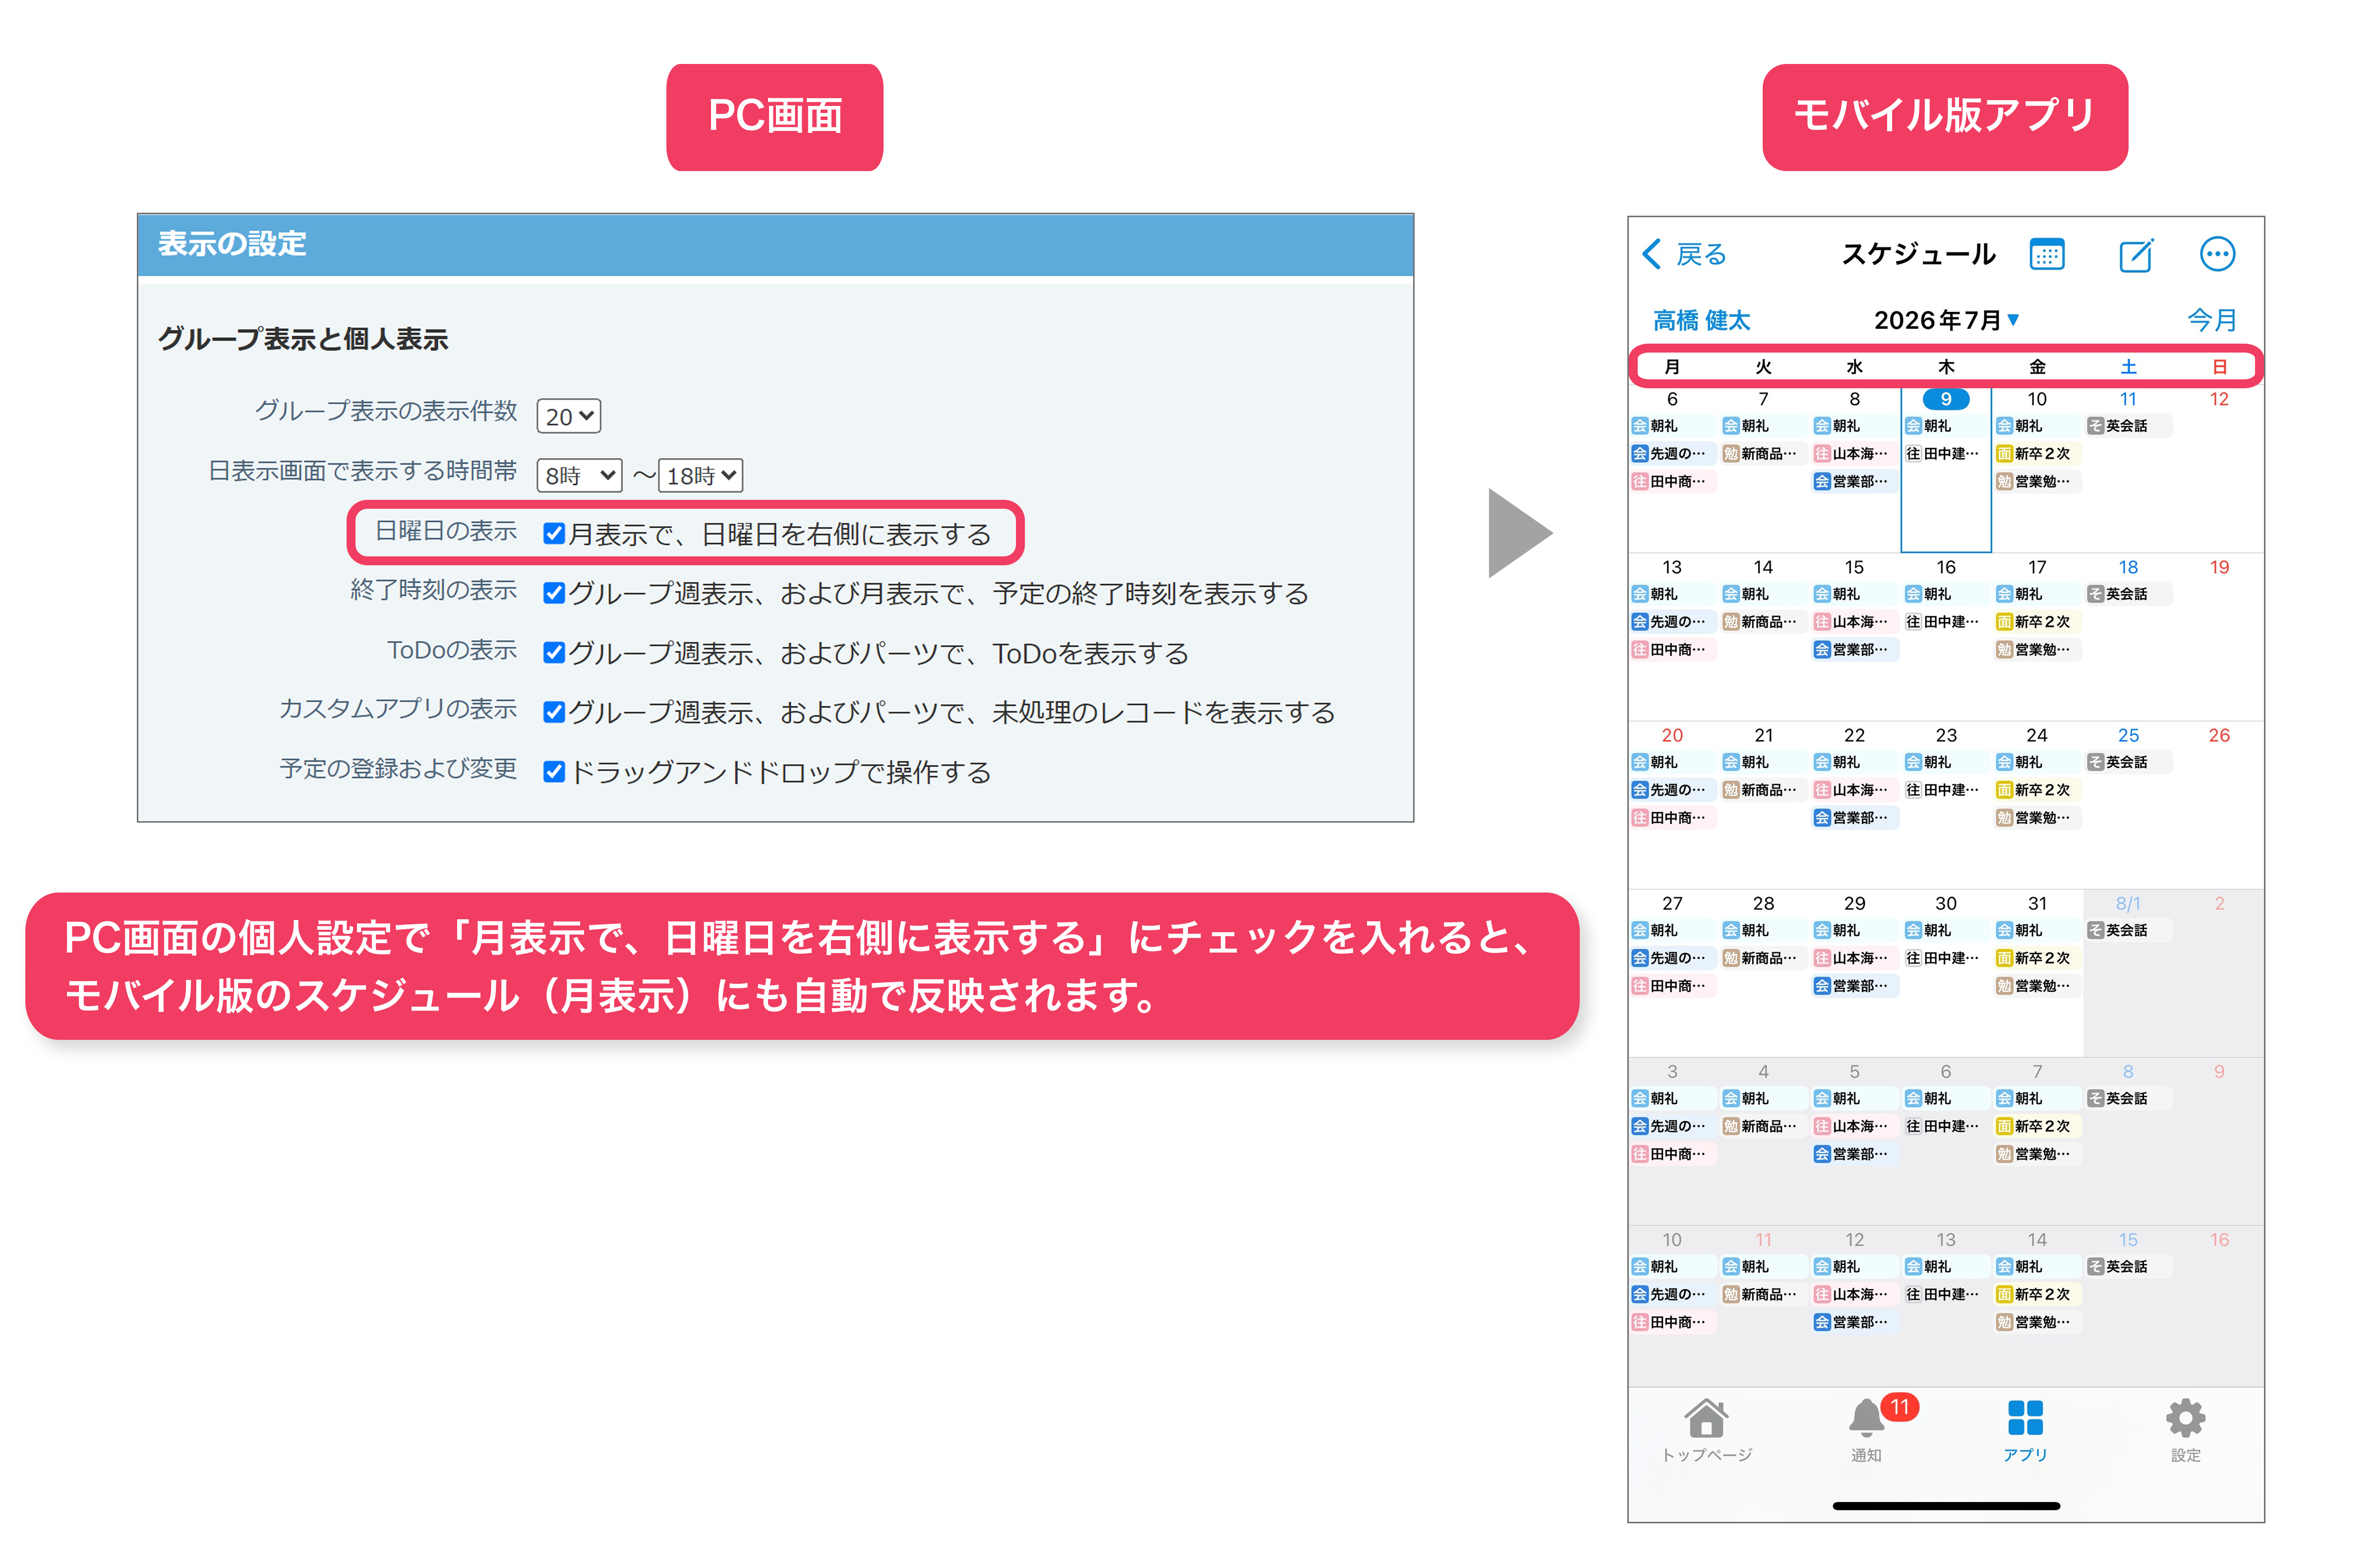This screenshot has height=1559, width=2380.
Task: Select date 20 in the calendar
Action: tap(1672, 735)
